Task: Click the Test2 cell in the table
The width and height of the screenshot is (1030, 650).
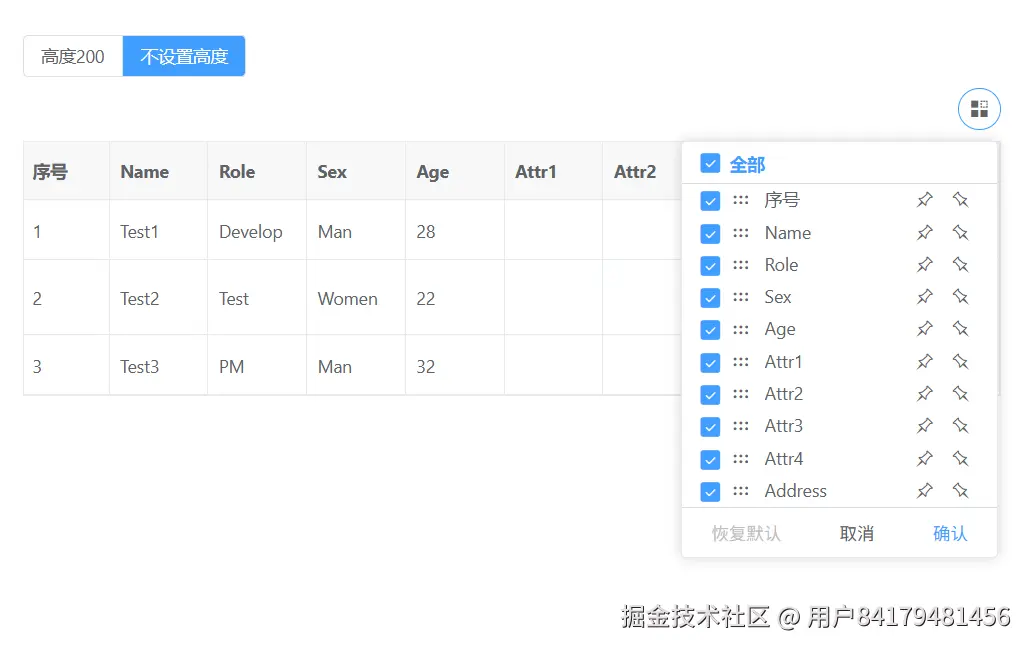Action: tap(140, 299)
